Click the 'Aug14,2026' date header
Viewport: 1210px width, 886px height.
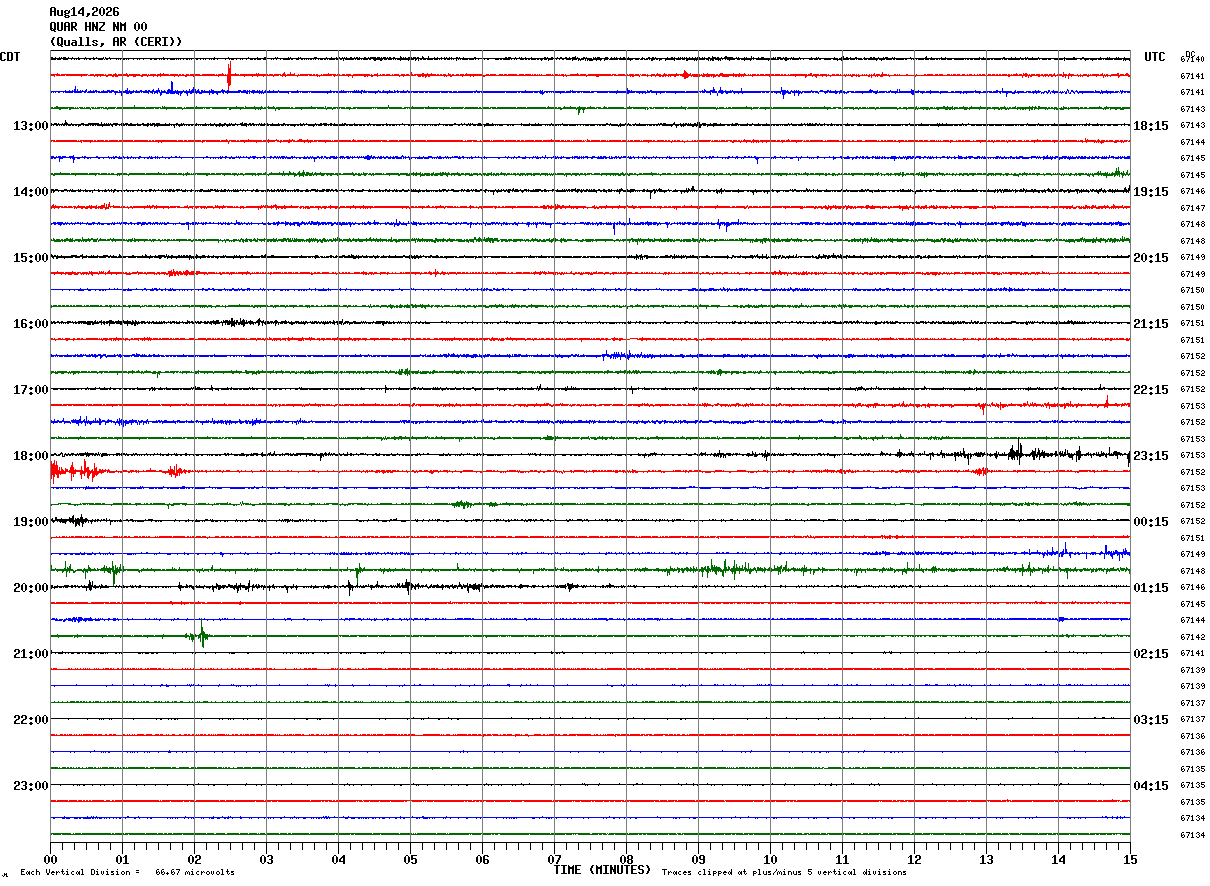(84, 12)
